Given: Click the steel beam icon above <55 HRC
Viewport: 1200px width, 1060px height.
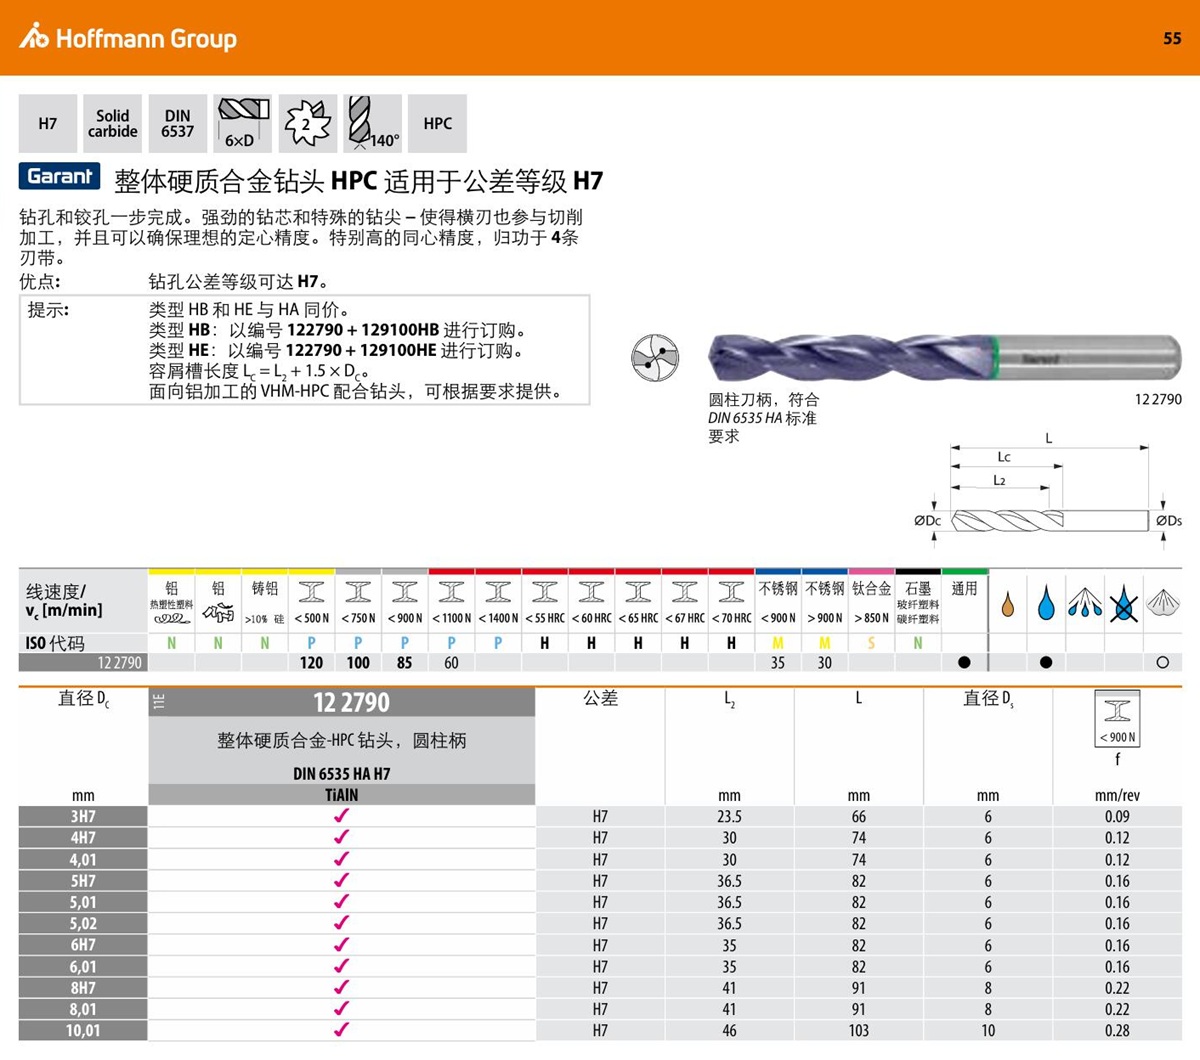Looking at the screenshot, I should coord(545,591).
